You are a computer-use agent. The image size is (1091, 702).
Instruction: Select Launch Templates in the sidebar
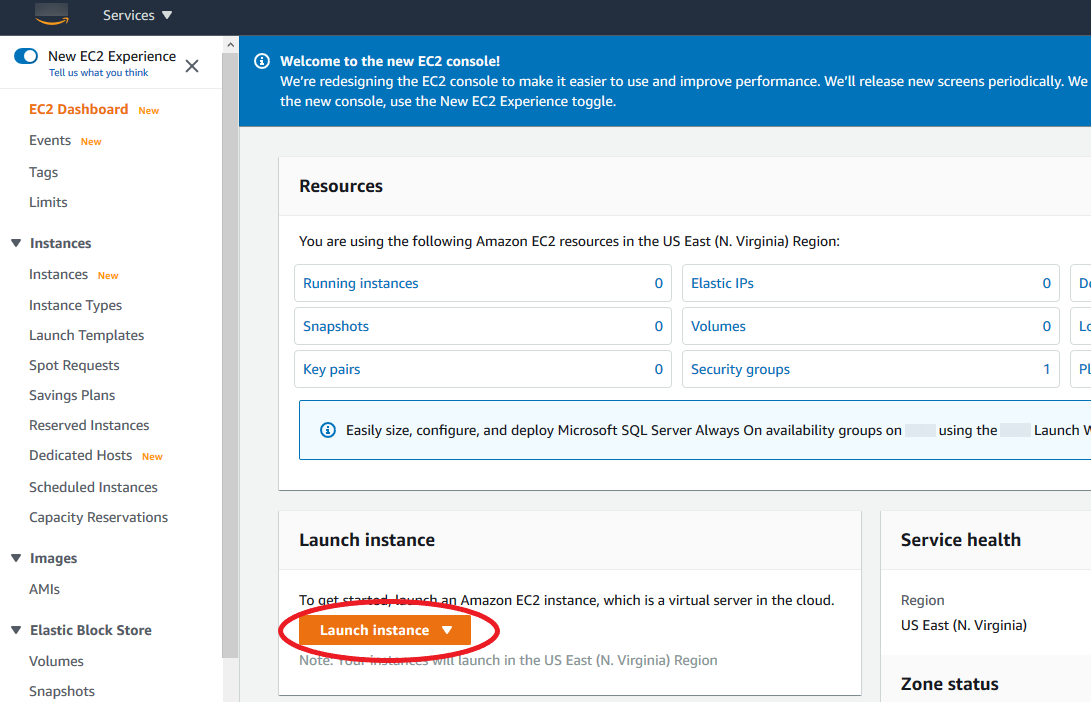pyautogui.click(x=86, y=335)
